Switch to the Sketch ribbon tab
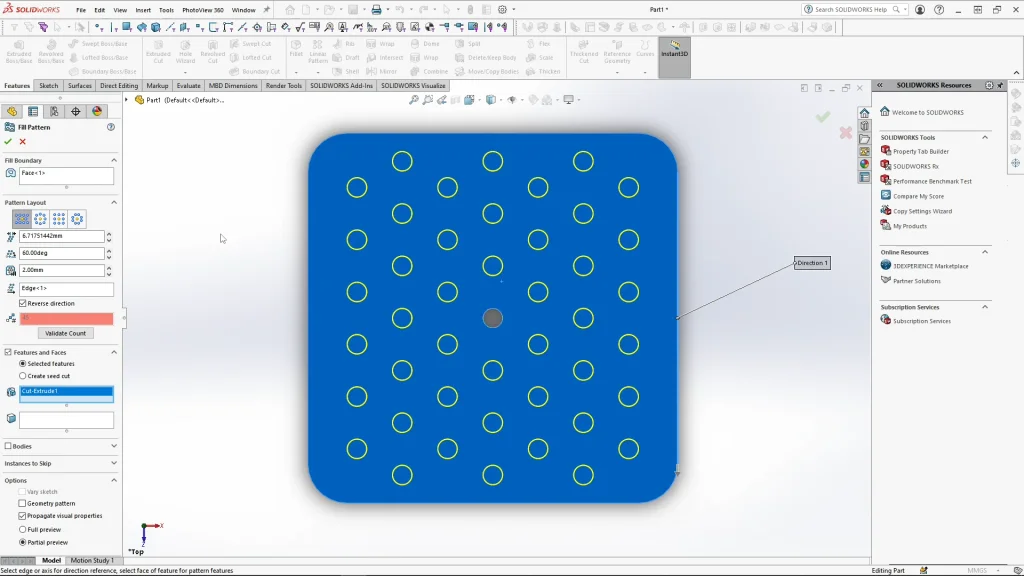Viewport: 1024px width, 576px height. 48,86
